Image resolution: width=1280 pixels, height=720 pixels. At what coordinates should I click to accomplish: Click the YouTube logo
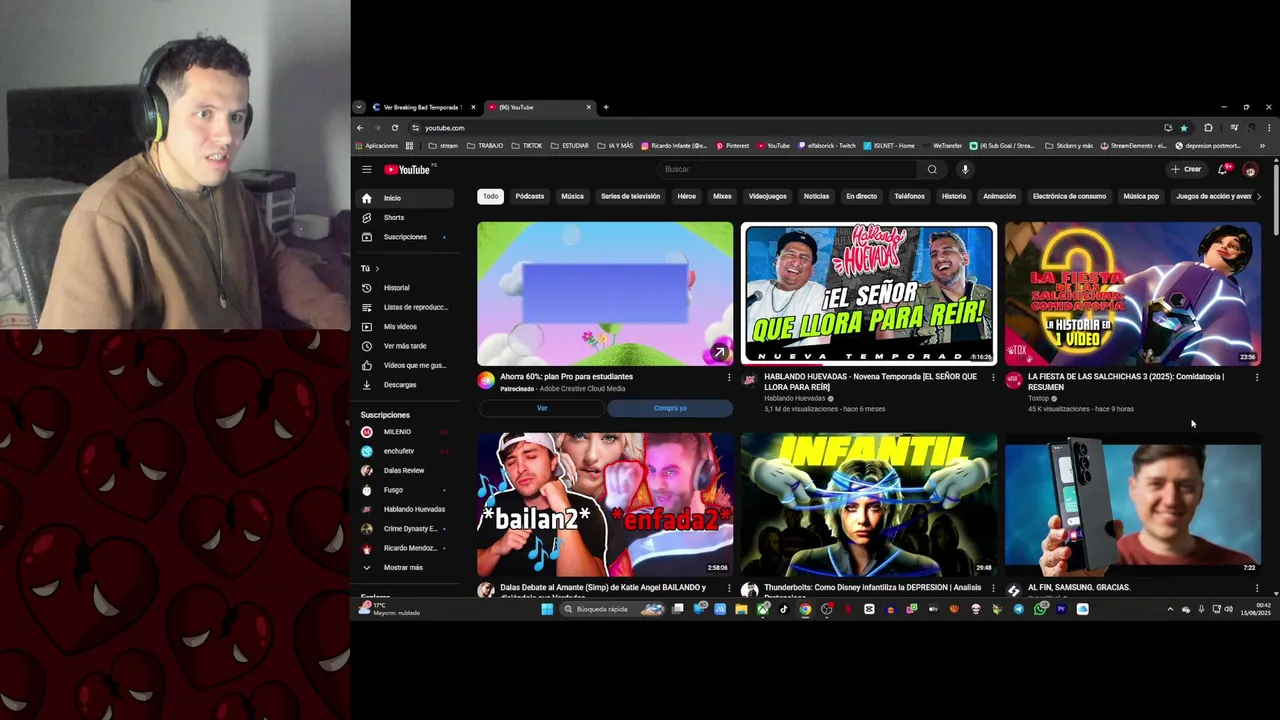point(407,170)
